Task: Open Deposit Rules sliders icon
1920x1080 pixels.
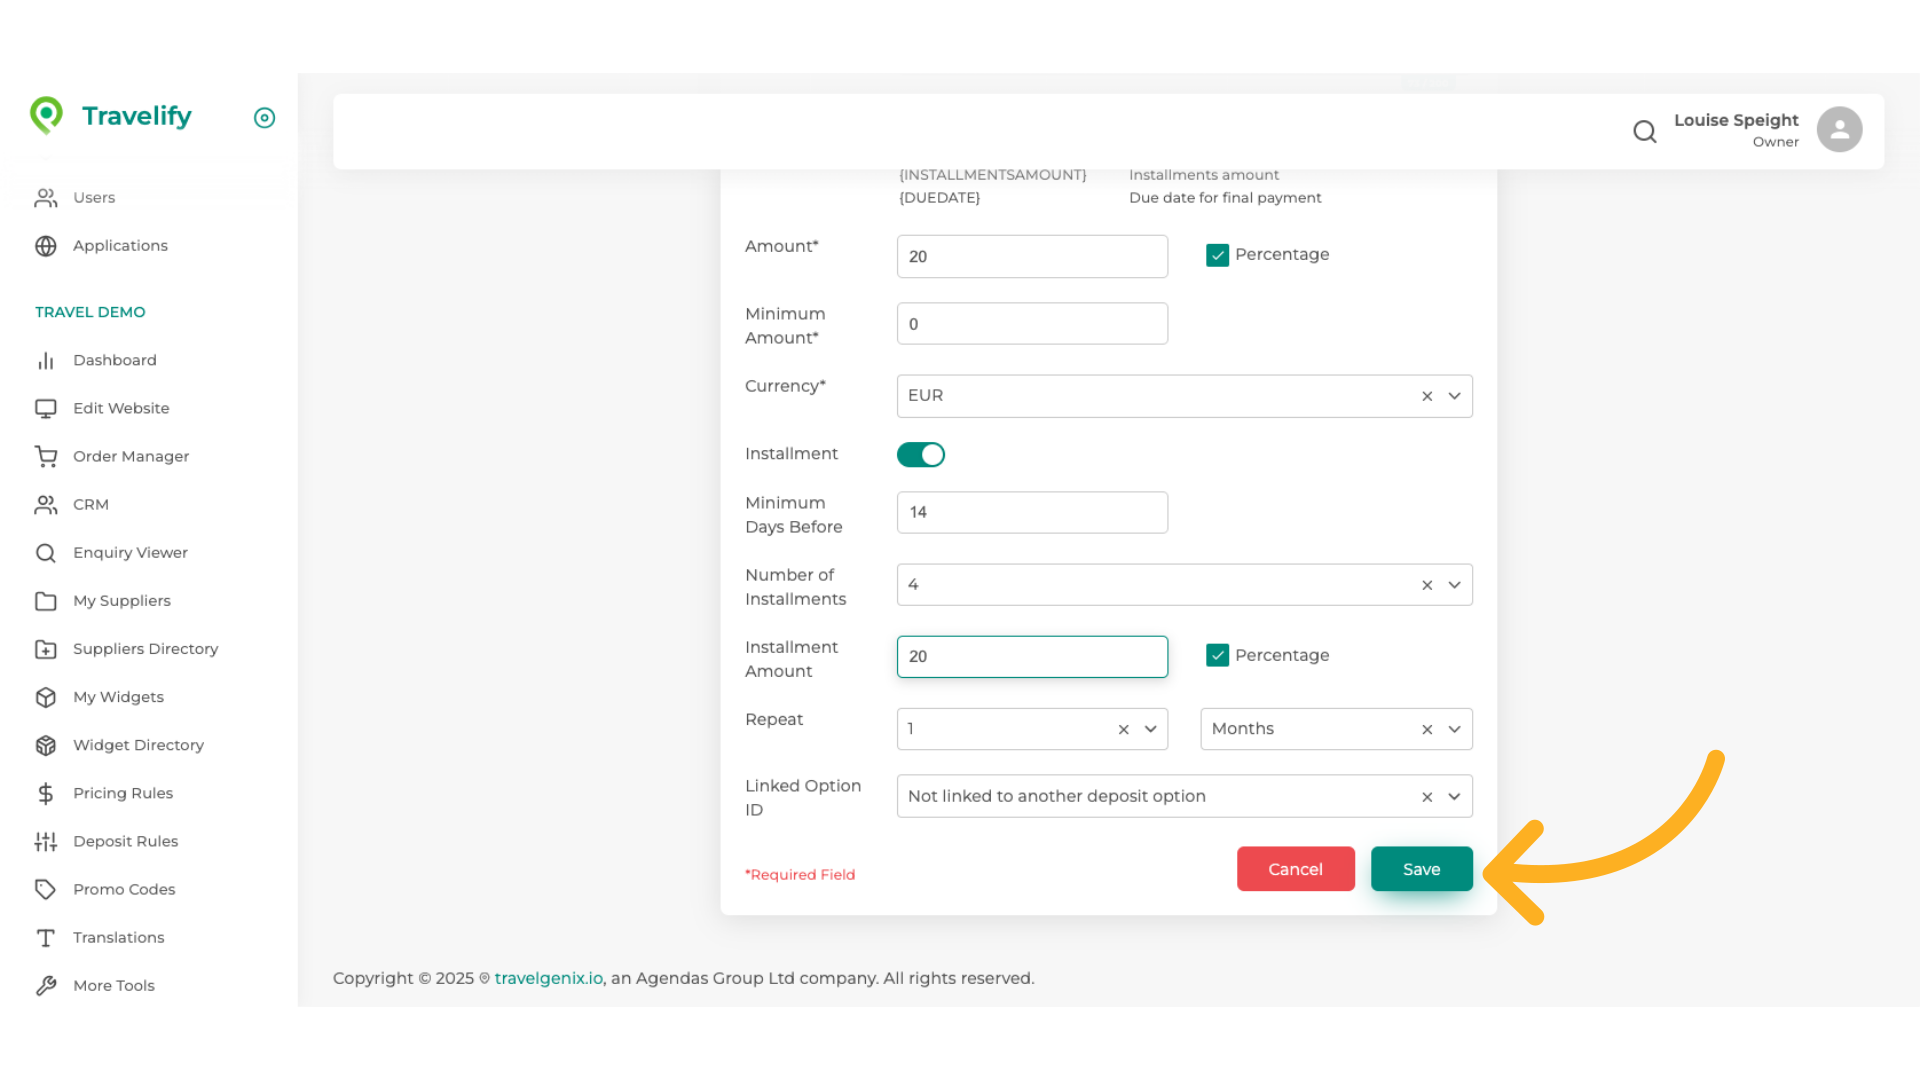Action: [x=46, y=841]
